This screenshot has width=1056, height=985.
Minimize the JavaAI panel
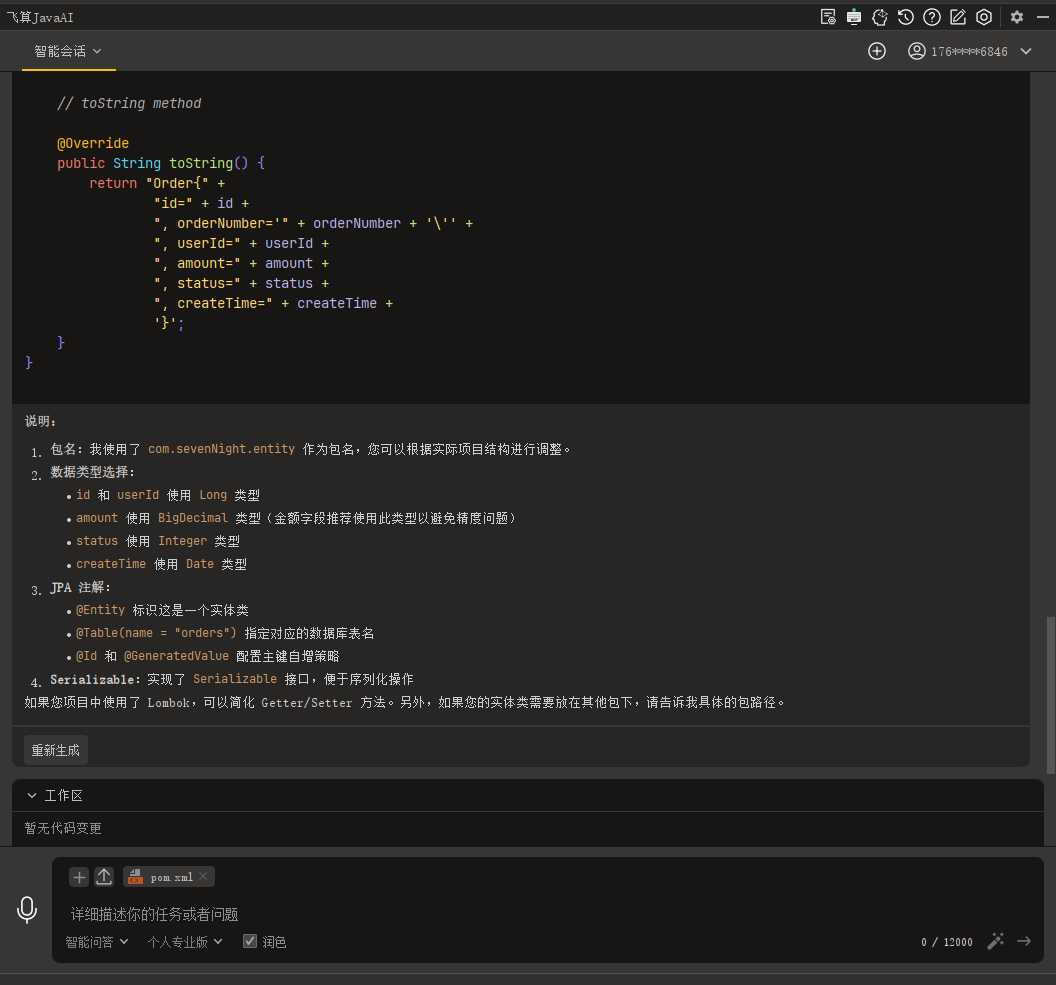coord(1042,18)
